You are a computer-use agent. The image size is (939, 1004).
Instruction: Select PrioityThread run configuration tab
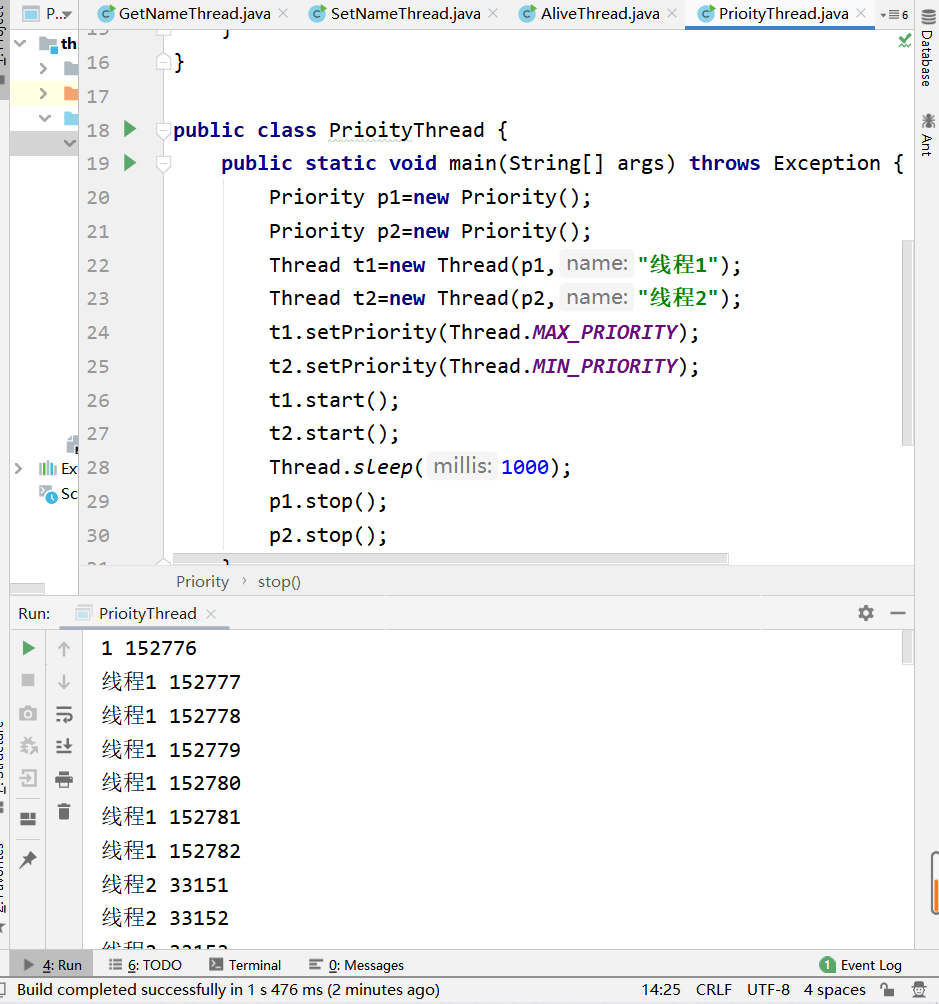coord(147,613)
